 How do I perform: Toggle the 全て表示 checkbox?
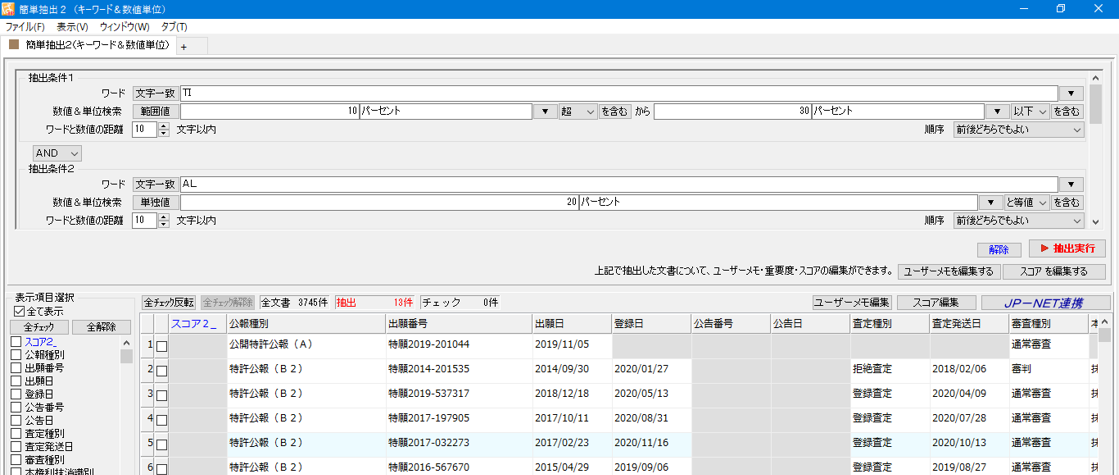point(19,312)
